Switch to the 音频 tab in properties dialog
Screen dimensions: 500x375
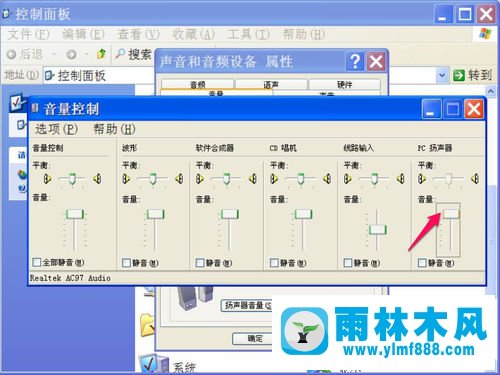pyautogui.click(x=198, y=85)
